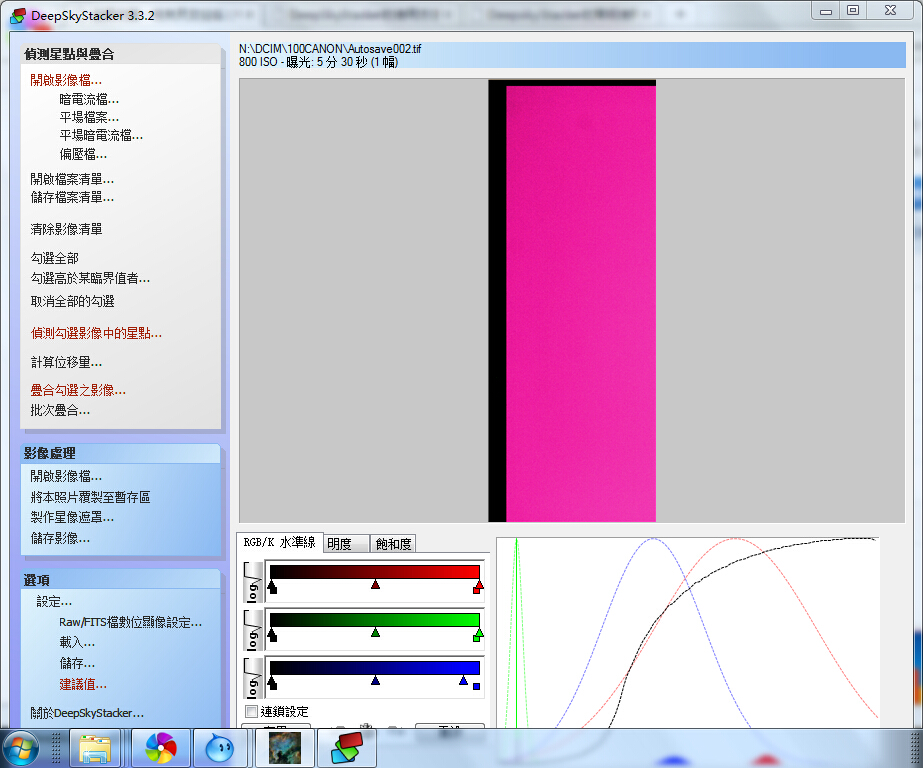
Task: Click 偏壓檔... bias files link
Action: [x=83, y=154]
